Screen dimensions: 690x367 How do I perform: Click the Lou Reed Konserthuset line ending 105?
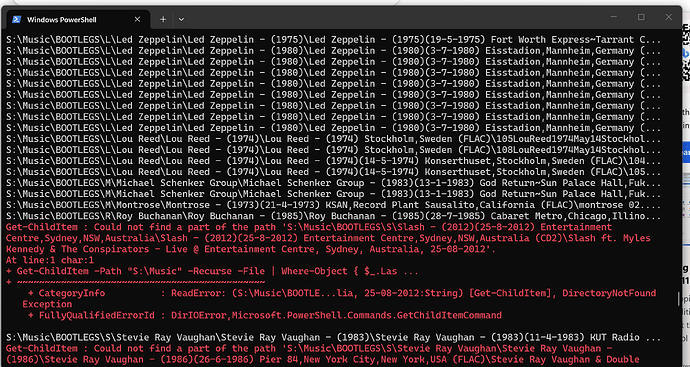coord(333,172)
